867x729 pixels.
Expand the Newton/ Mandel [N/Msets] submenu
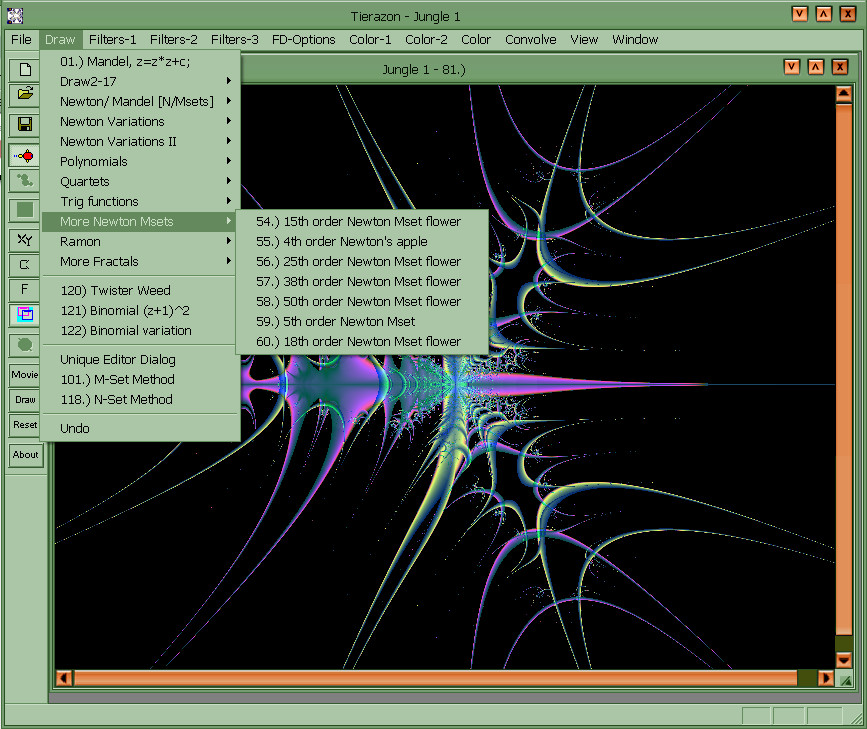pos(140,101)
